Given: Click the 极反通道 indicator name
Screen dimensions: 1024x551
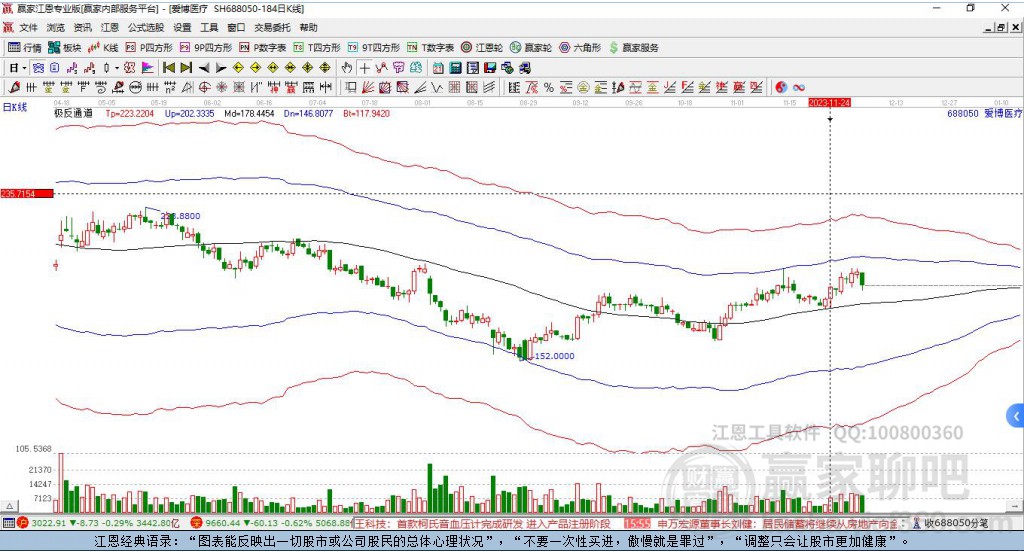Looking at the screenshot, I should click(x=73, y=114).
